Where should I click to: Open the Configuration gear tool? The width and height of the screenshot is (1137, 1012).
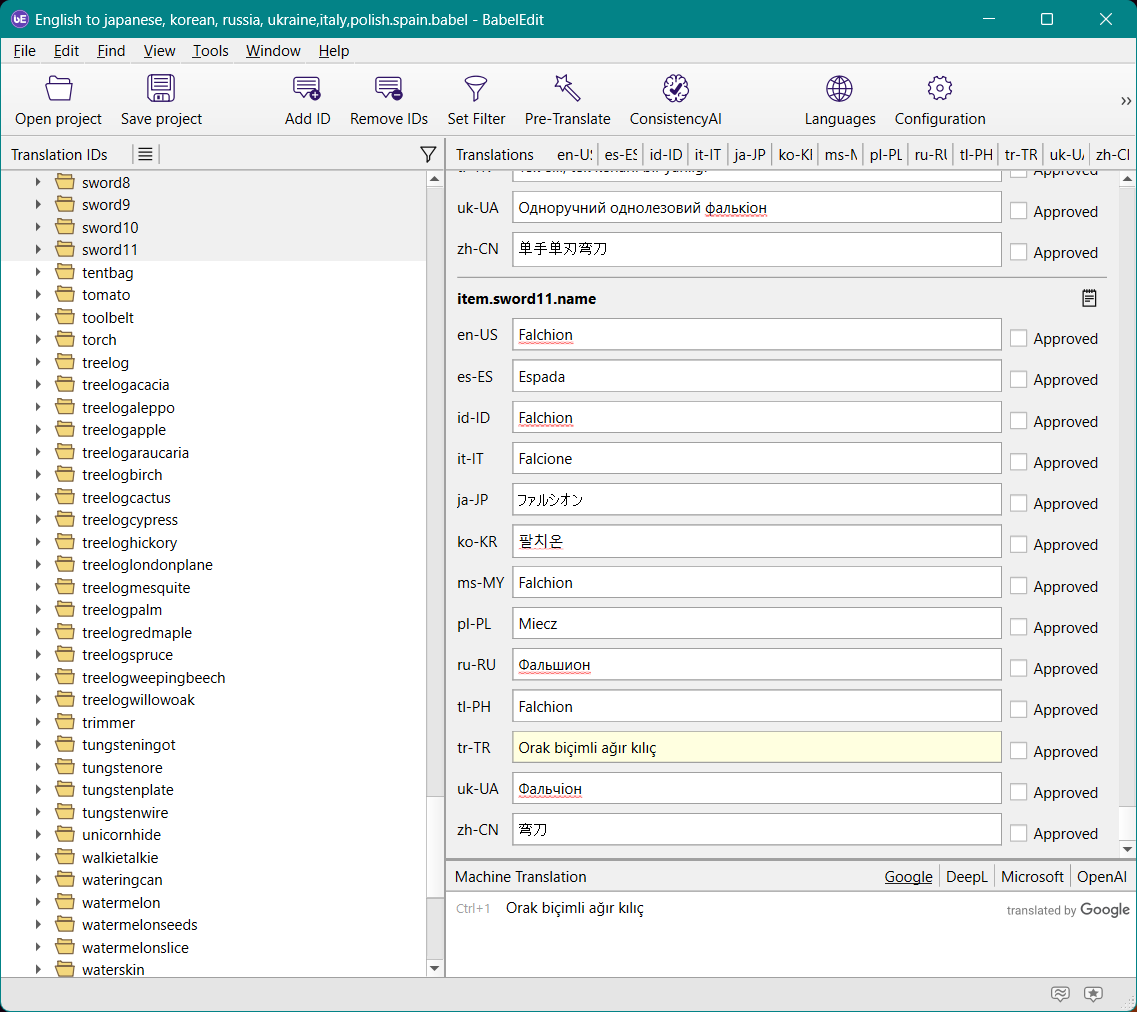(x=939, y=89)
